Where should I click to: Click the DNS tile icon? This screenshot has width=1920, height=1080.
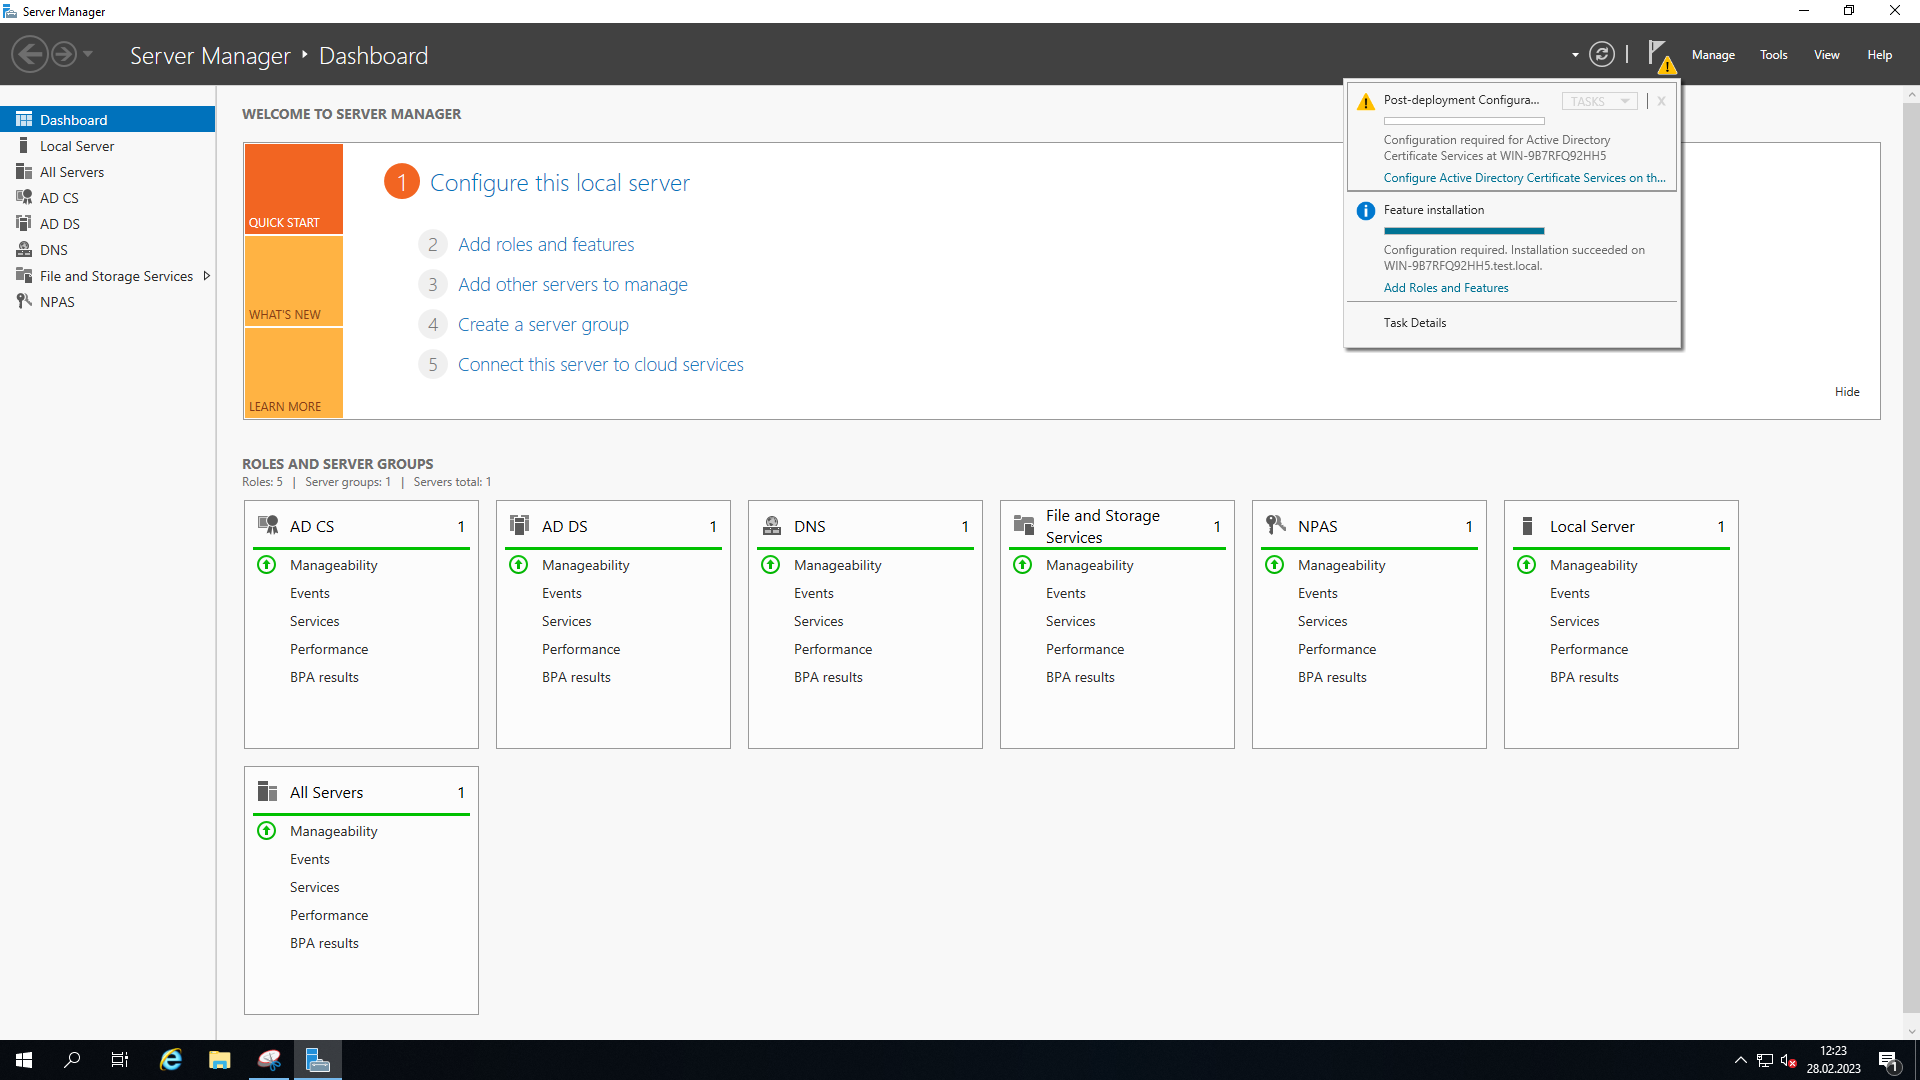pyautogui.click(x=772, y=525)
